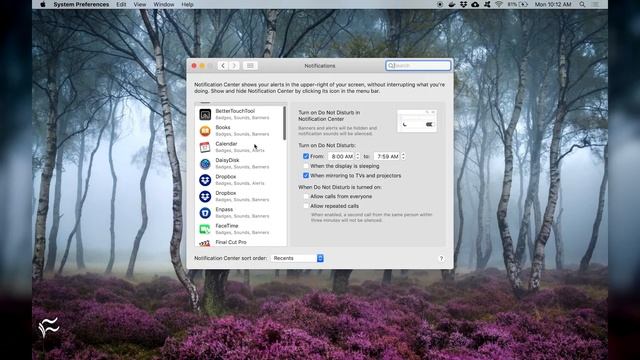Disable When mirroring to TVs and projectors

click(x=306, y=176)
